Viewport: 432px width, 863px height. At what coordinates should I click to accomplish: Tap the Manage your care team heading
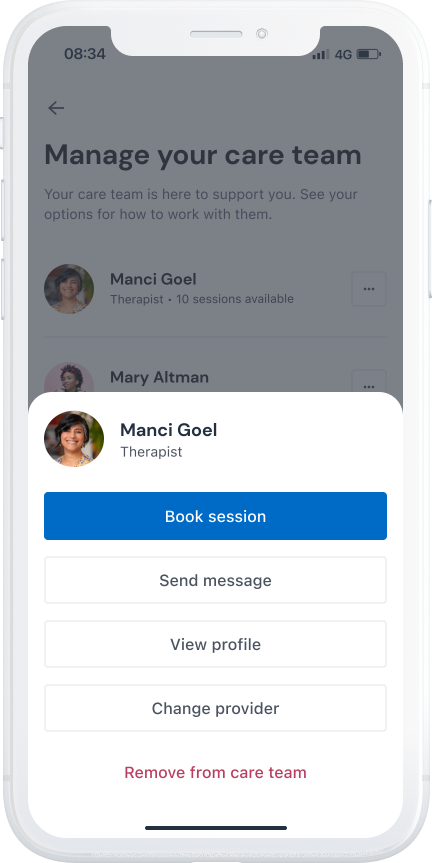203,155
